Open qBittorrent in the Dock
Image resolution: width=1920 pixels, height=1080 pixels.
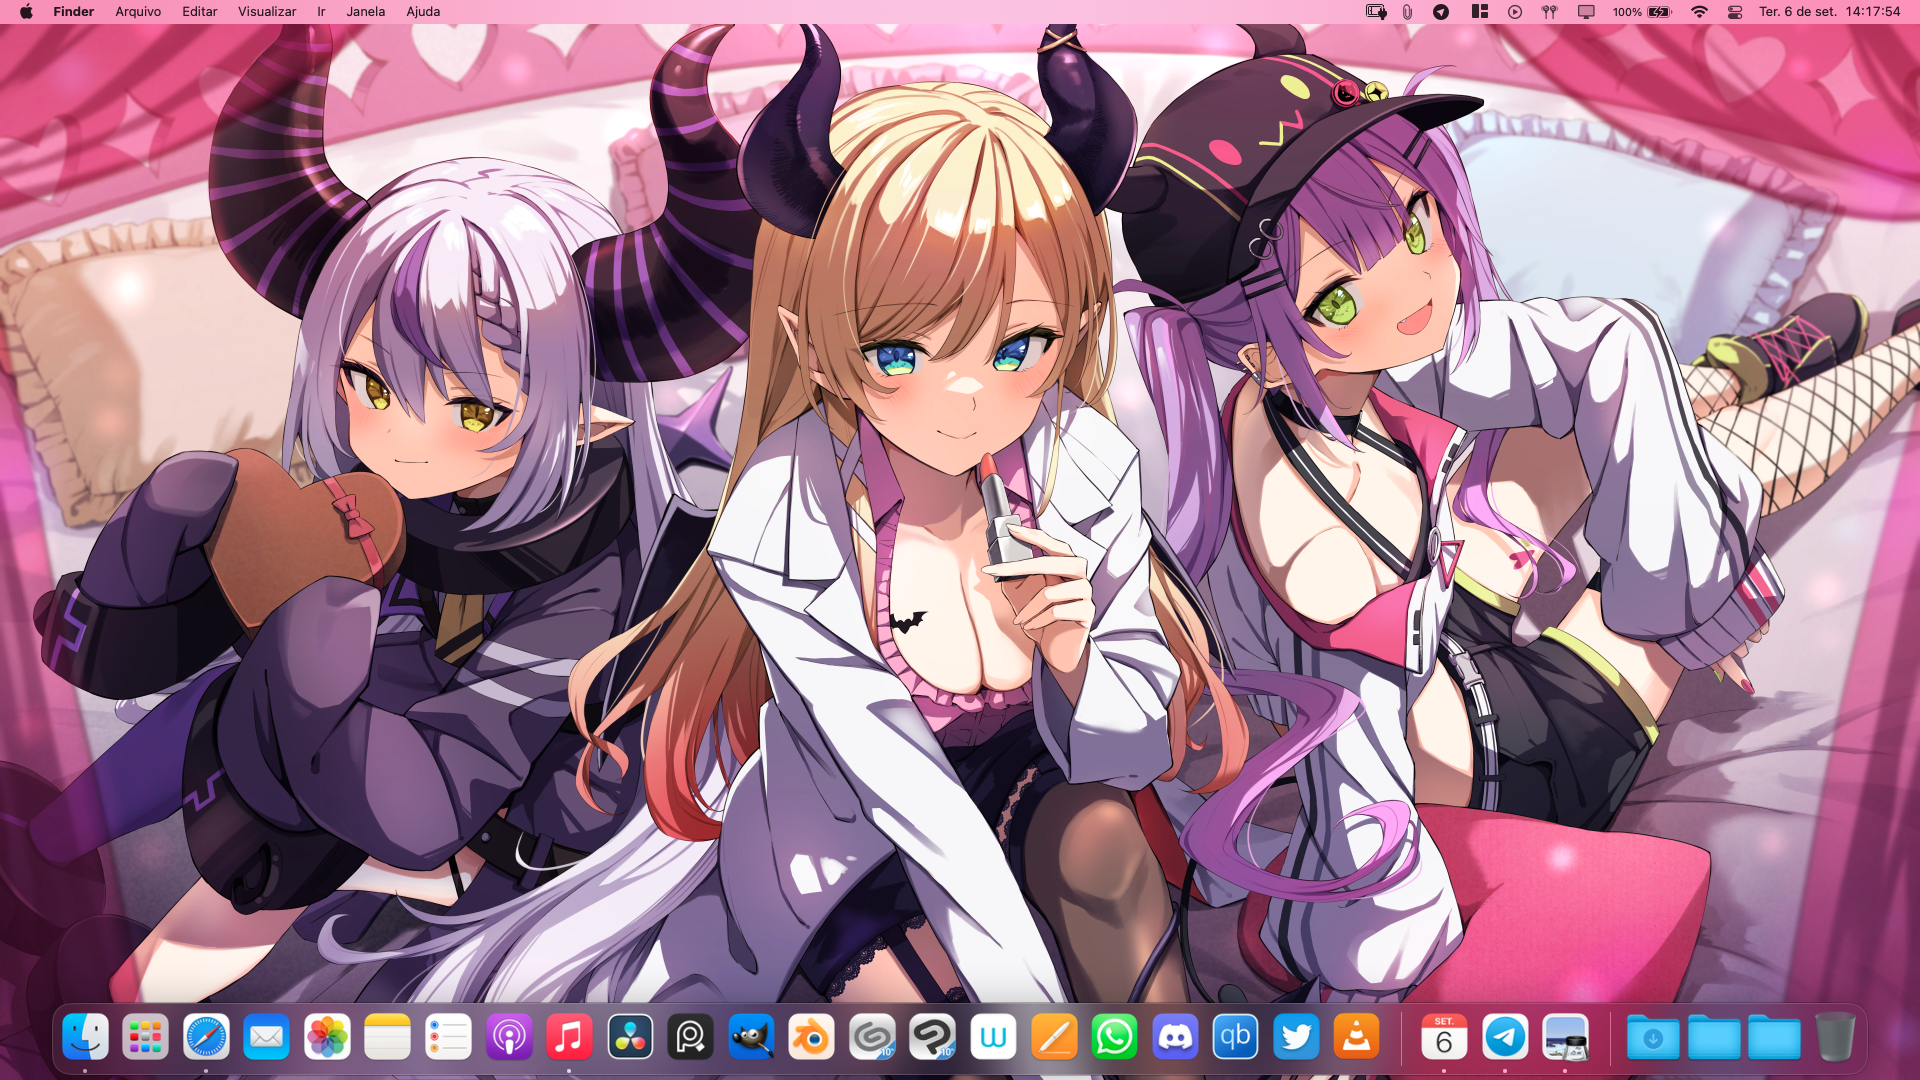click(x=1235, y=1037)
